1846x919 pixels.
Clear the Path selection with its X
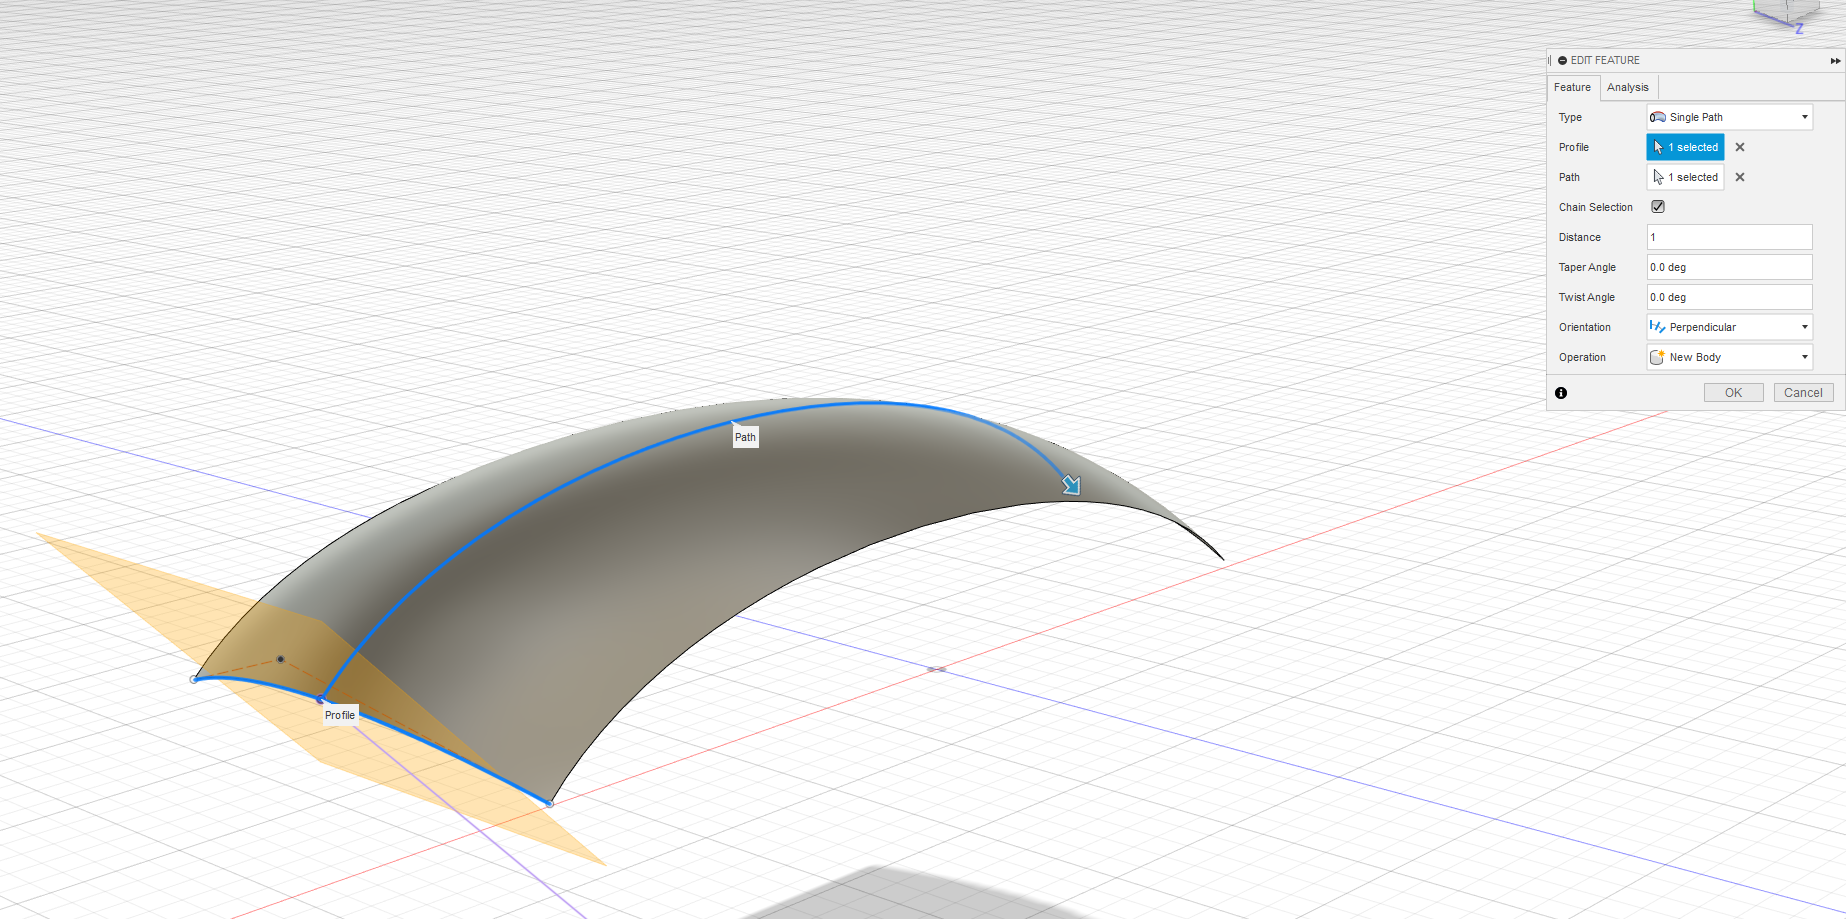[x=1740, y=177]
